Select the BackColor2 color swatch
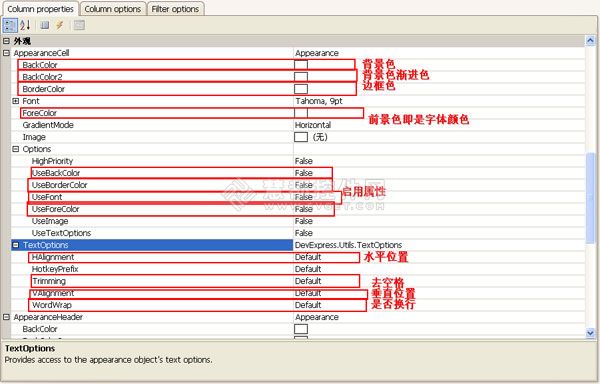 coord(301,77)
